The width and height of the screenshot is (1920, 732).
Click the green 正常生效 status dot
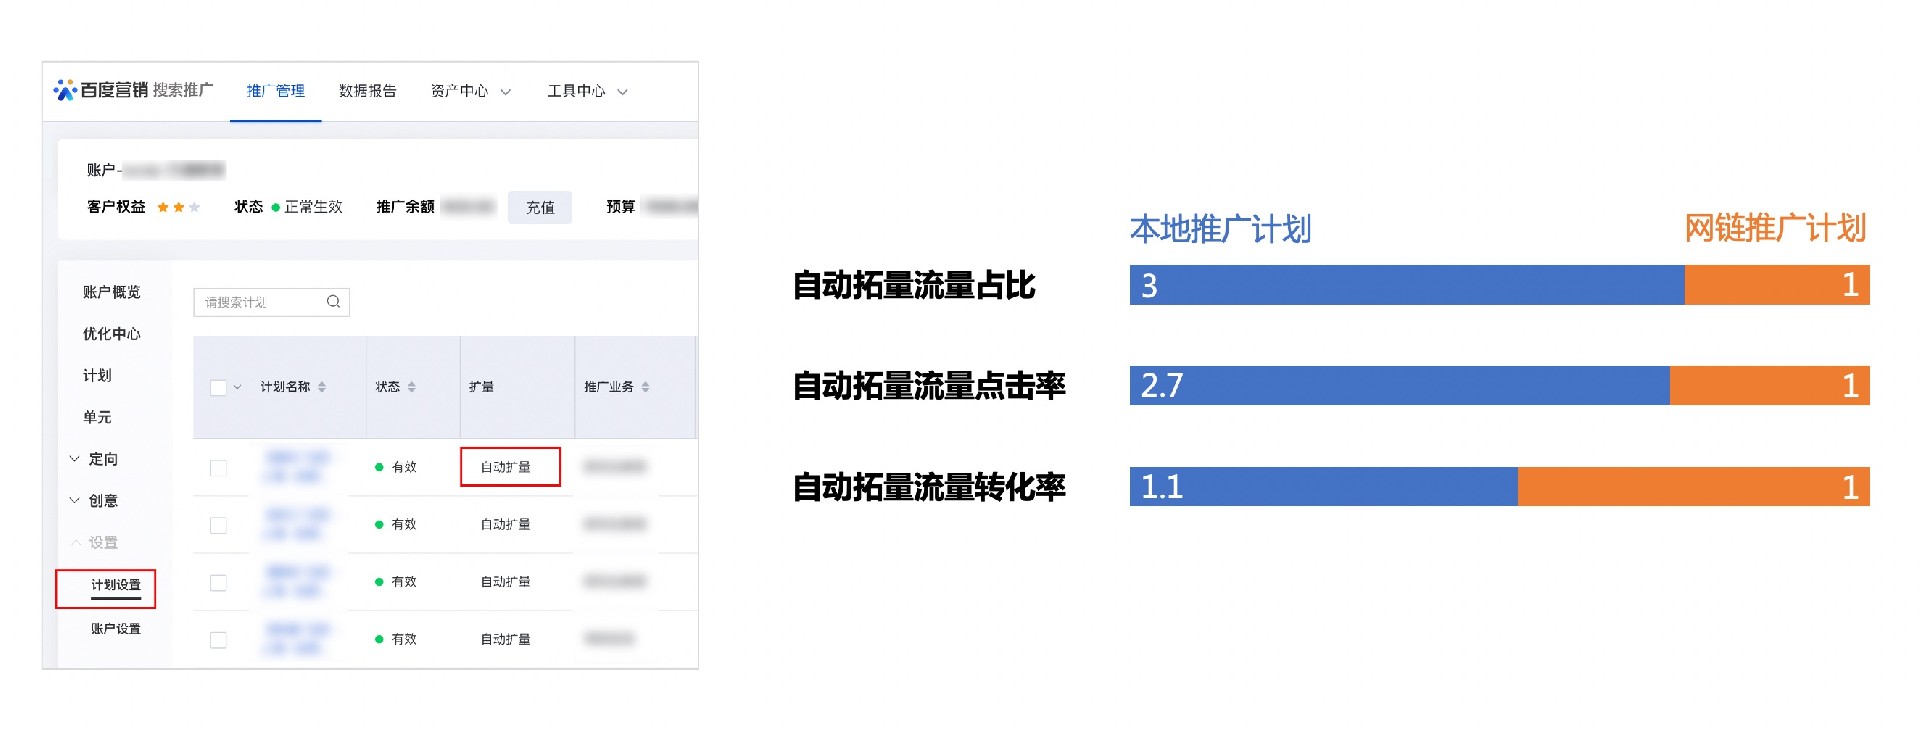pos(275,207)
